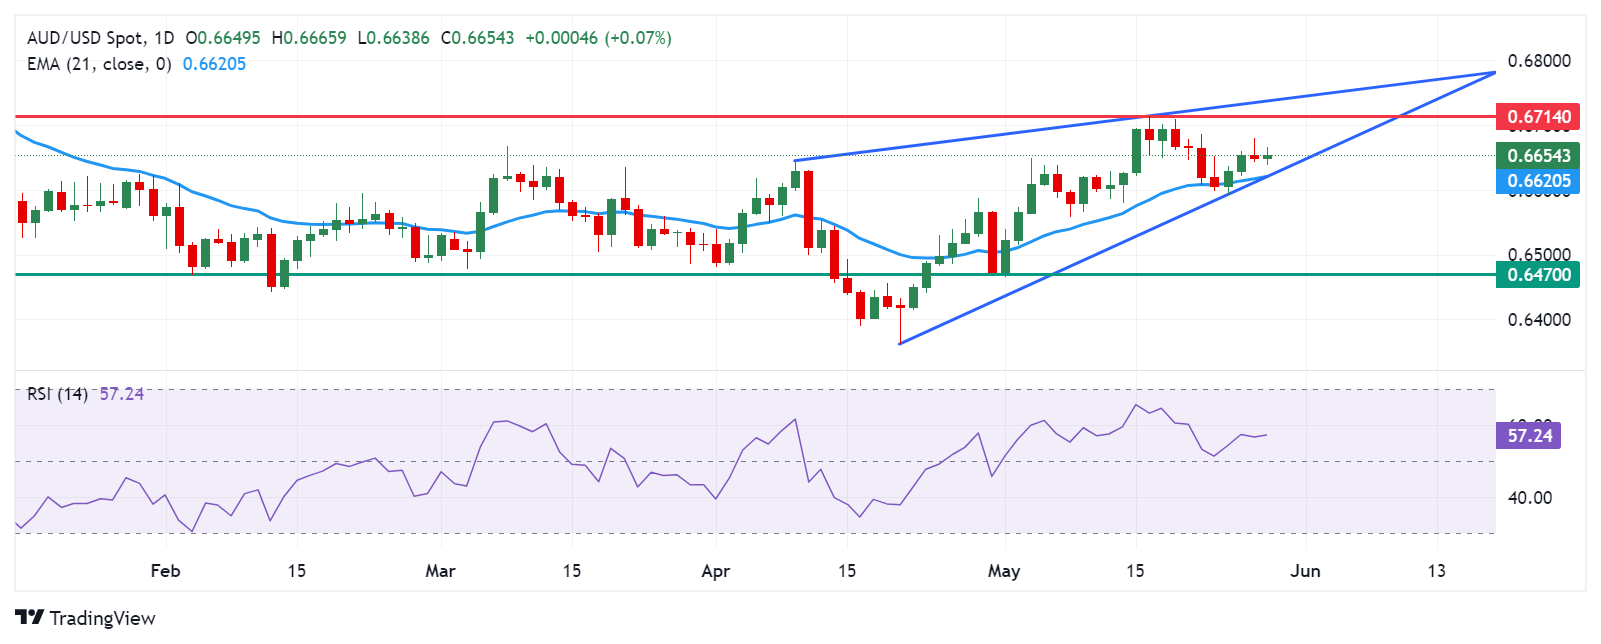Click the 0.64000 price axis label
Viewport: 1601px width, 644px height.
coord(1539,320)
